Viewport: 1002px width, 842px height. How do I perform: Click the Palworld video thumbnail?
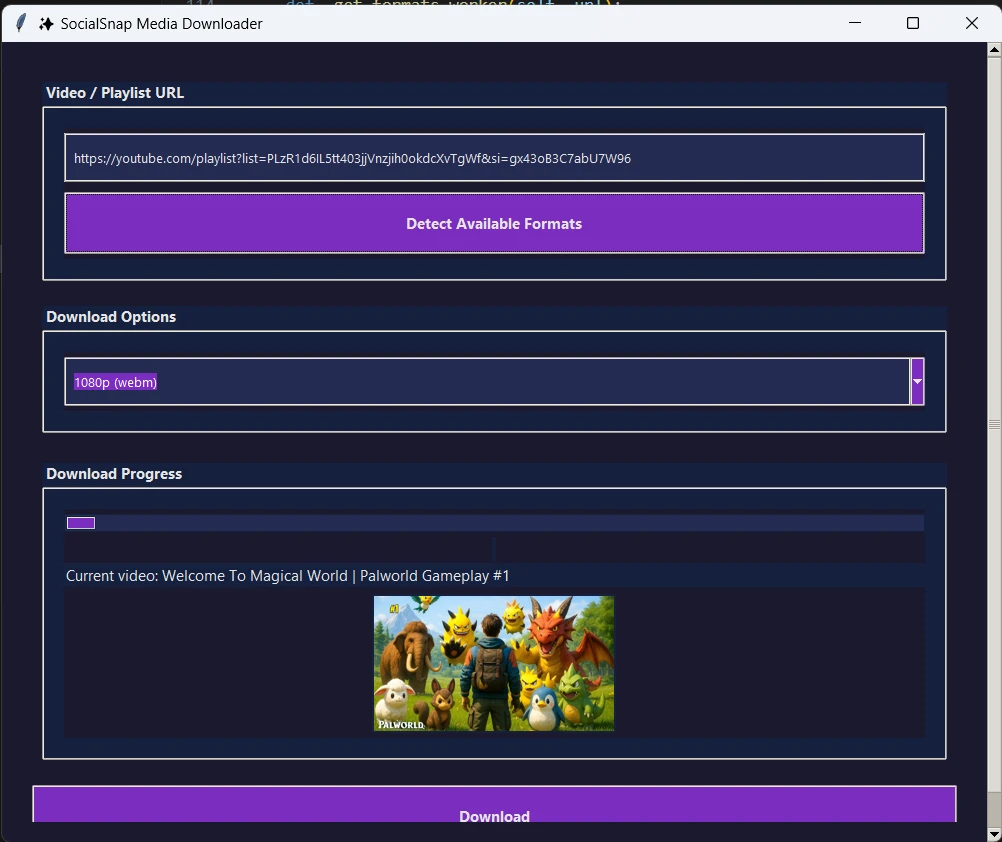493,663
